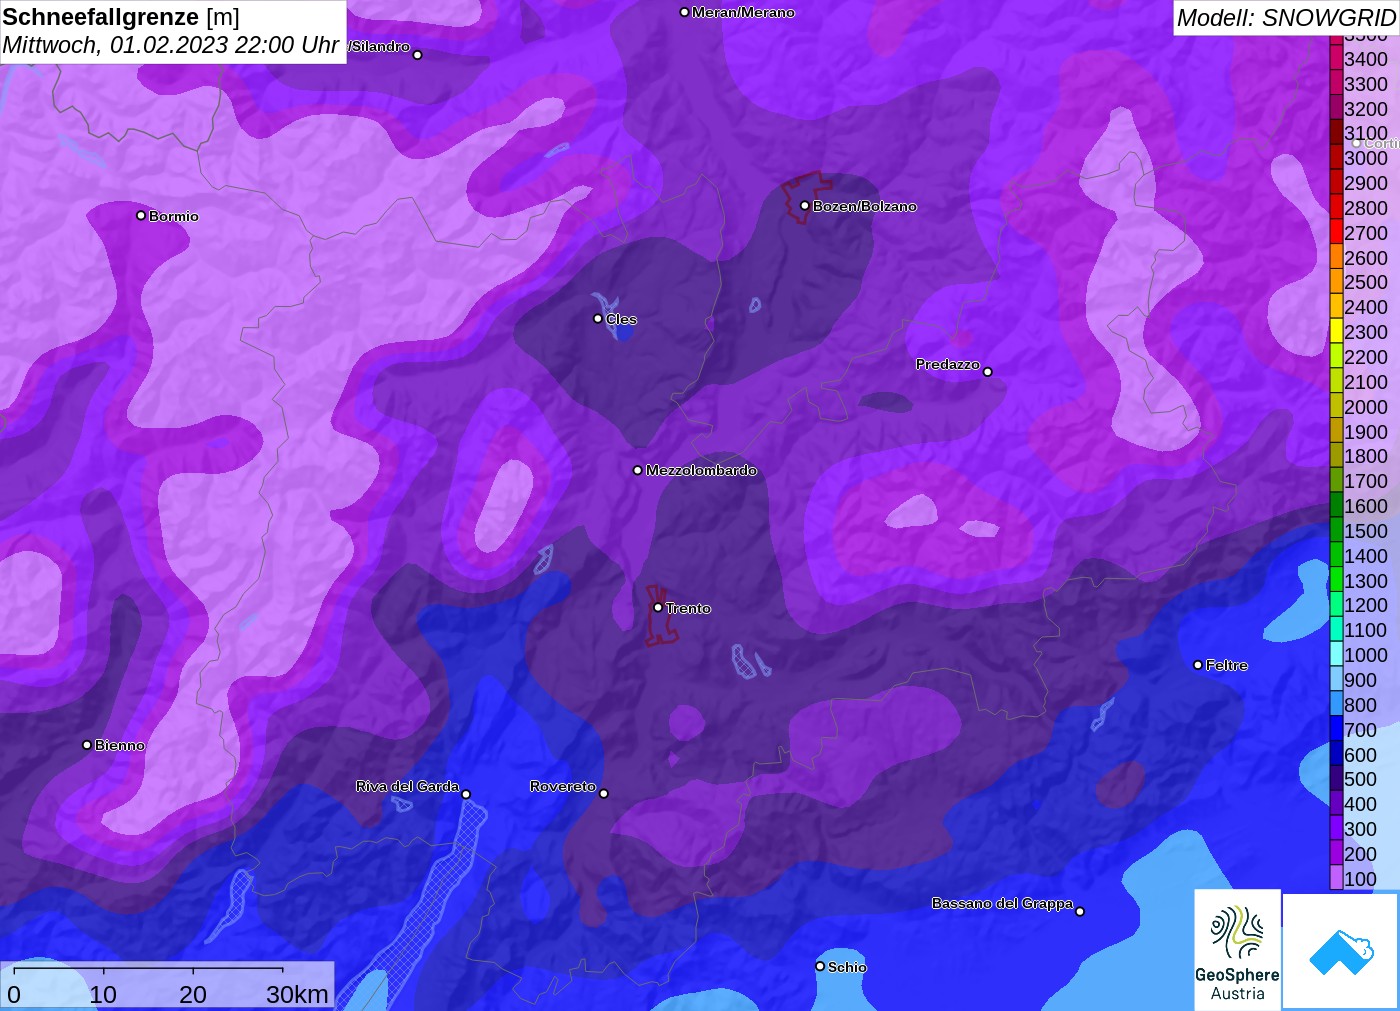Click the 'Feltre' town name label
Screen dimensions: 1400x1011
(x=1227, y=665)
